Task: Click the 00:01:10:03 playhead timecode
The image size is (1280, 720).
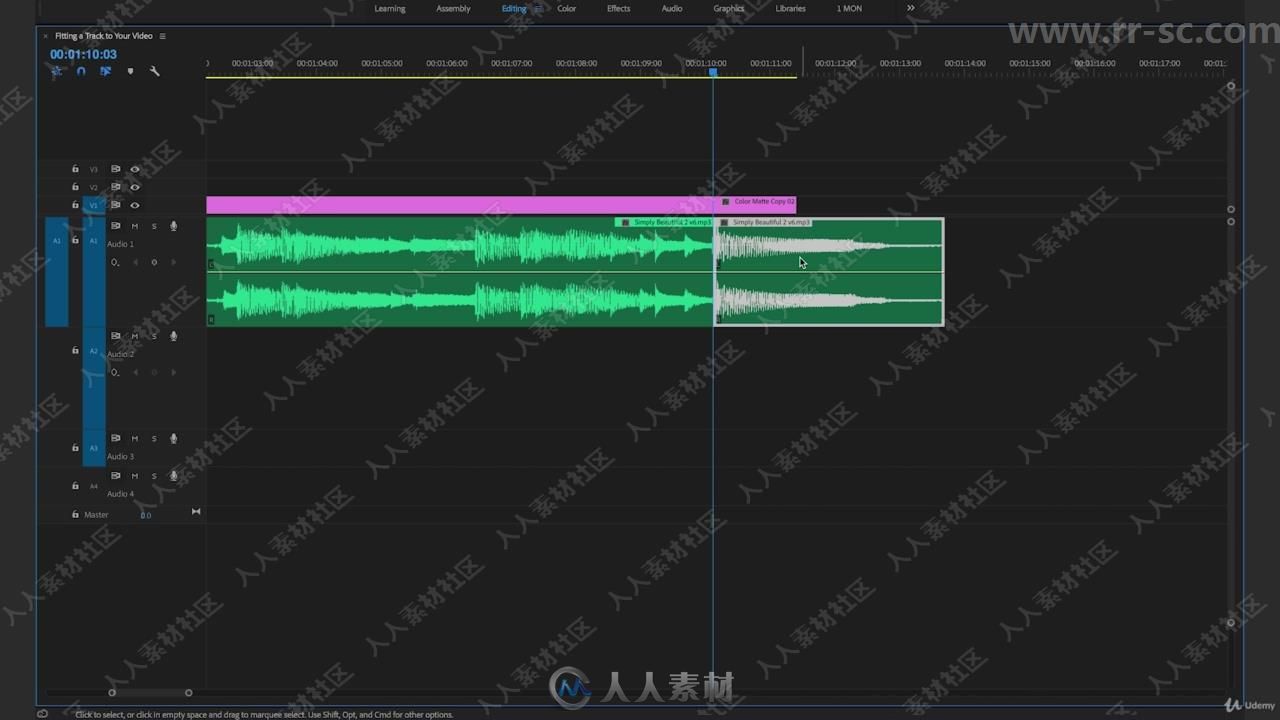Action: click(x=83, y=54)
